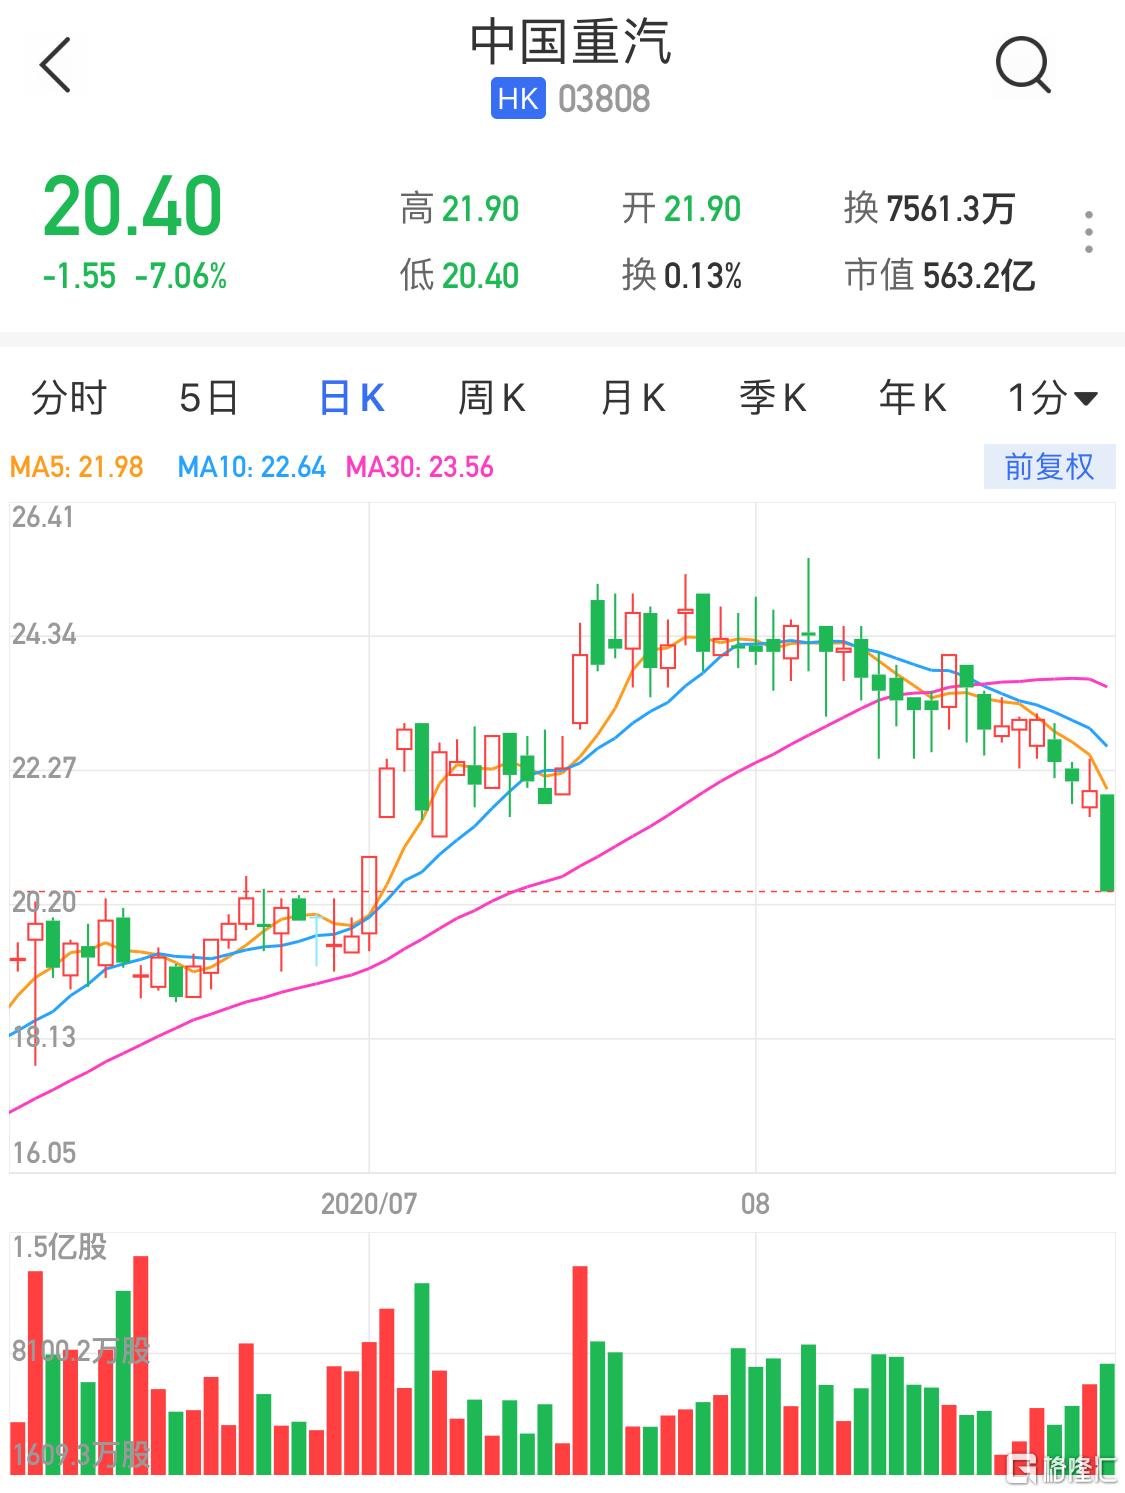Tap the back arrow icon

tap(56, 65)
